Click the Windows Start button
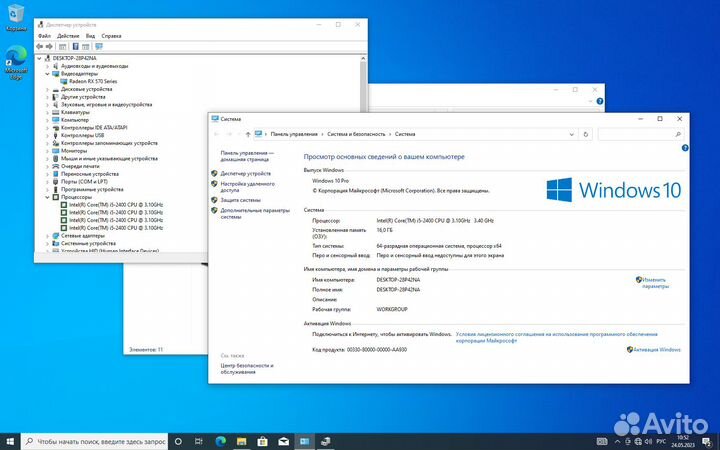Image resolution: width=720 pixels, height=450 pixels. pyautogui.click(x=10, y=442)
